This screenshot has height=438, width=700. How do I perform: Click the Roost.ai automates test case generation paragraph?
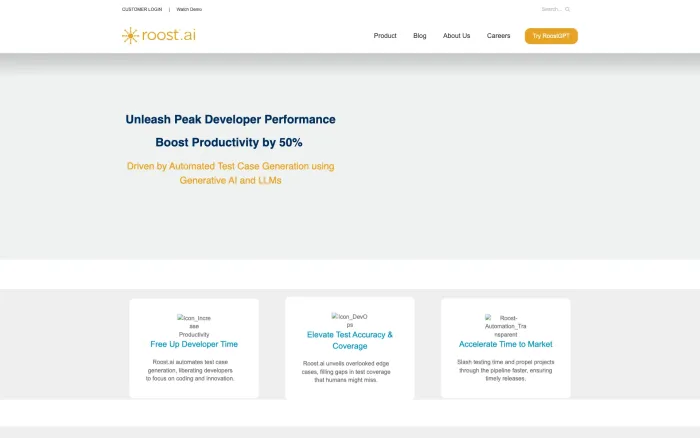(190, 370)
